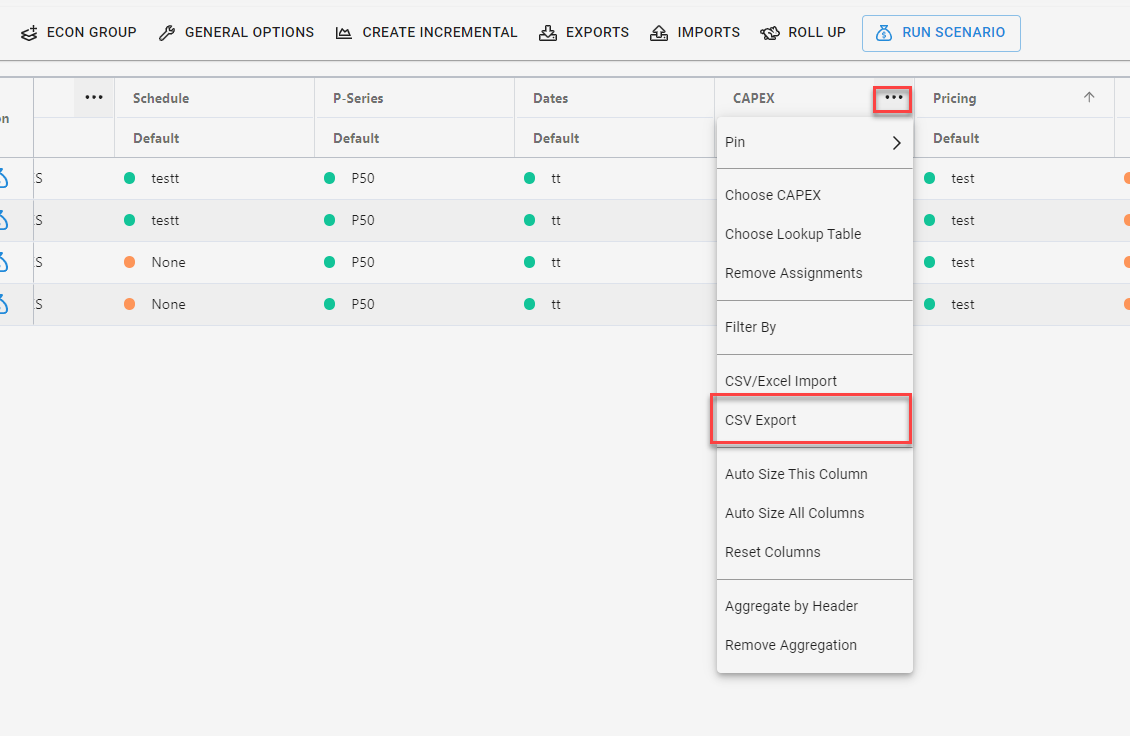The height and width of the screenshot is (736, 1130).
Task: Open the ECON GROUP button
Action: pyautogui.click(x=79, y=33)
